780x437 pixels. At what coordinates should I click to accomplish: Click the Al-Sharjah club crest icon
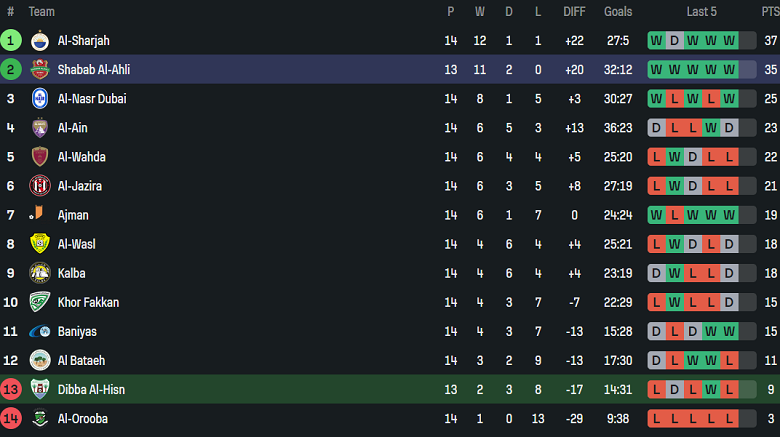coord(39,41)
